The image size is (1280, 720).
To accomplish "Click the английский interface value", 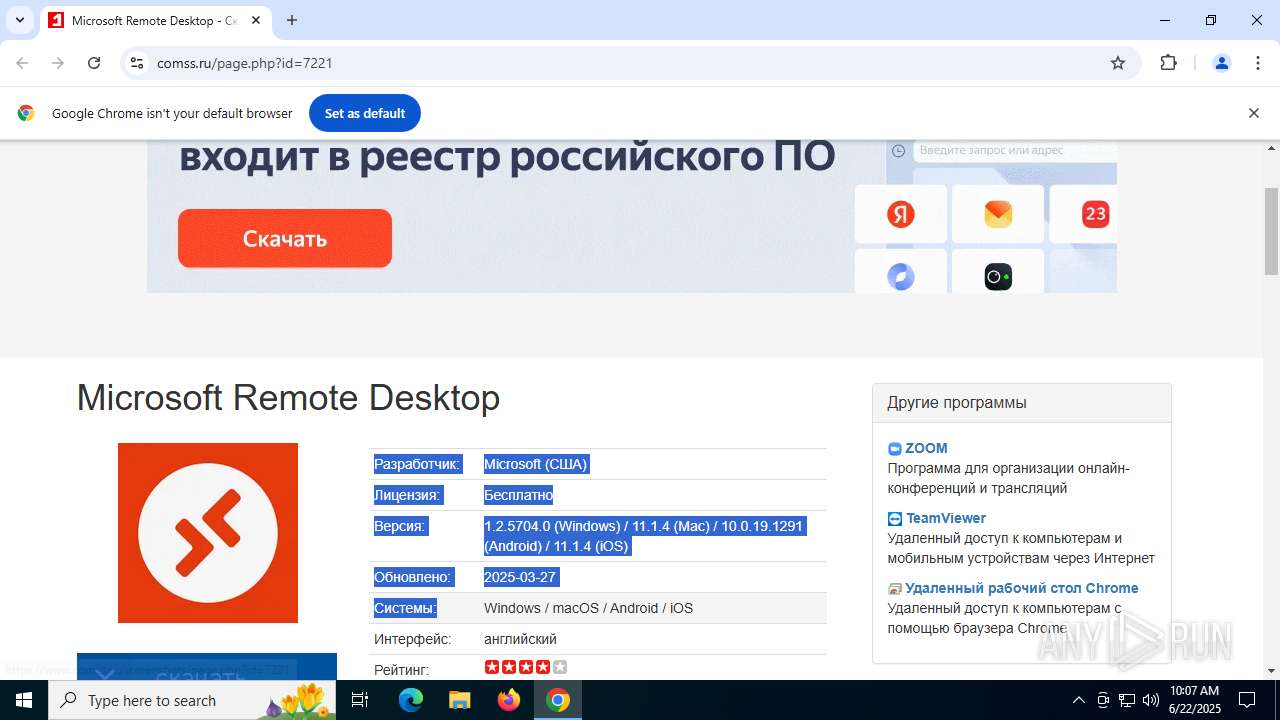I will (x=520, y=639).
